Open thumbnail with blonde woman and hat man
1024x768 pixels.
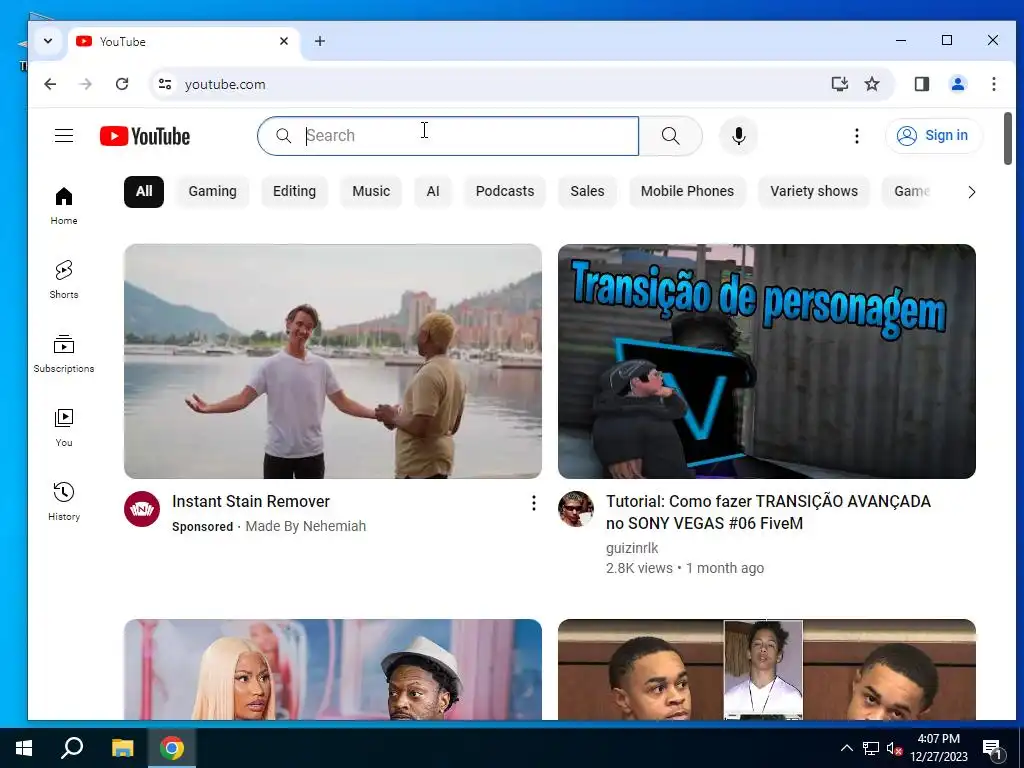(x=333, y=669)
